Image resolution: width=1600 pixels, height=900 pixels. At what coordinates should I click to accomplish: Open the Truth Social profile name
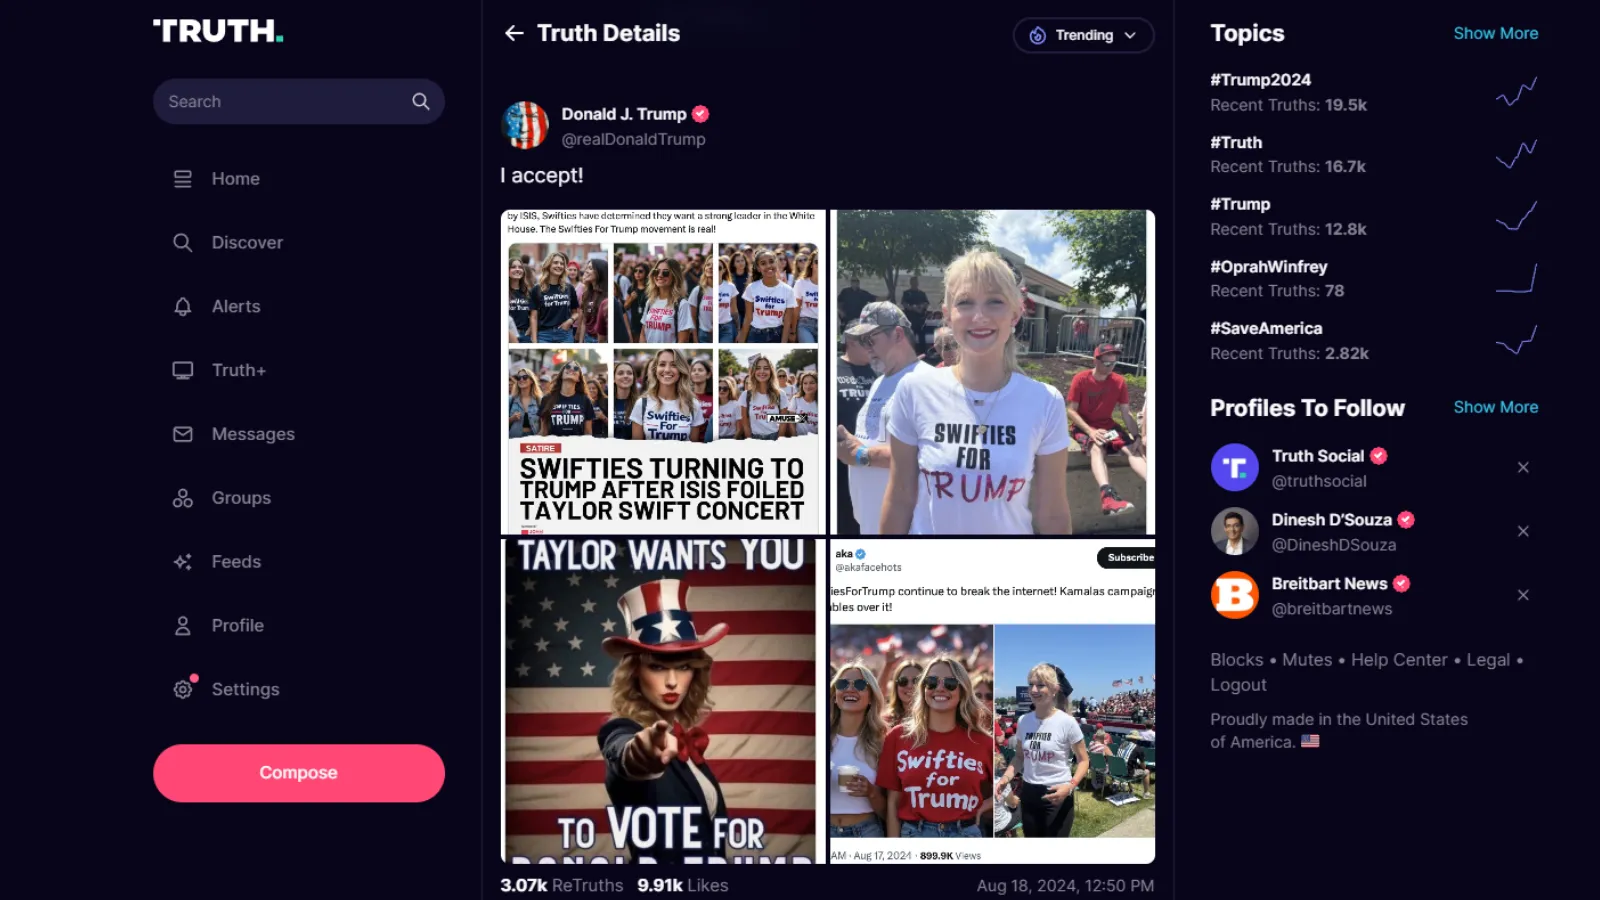1317,456
